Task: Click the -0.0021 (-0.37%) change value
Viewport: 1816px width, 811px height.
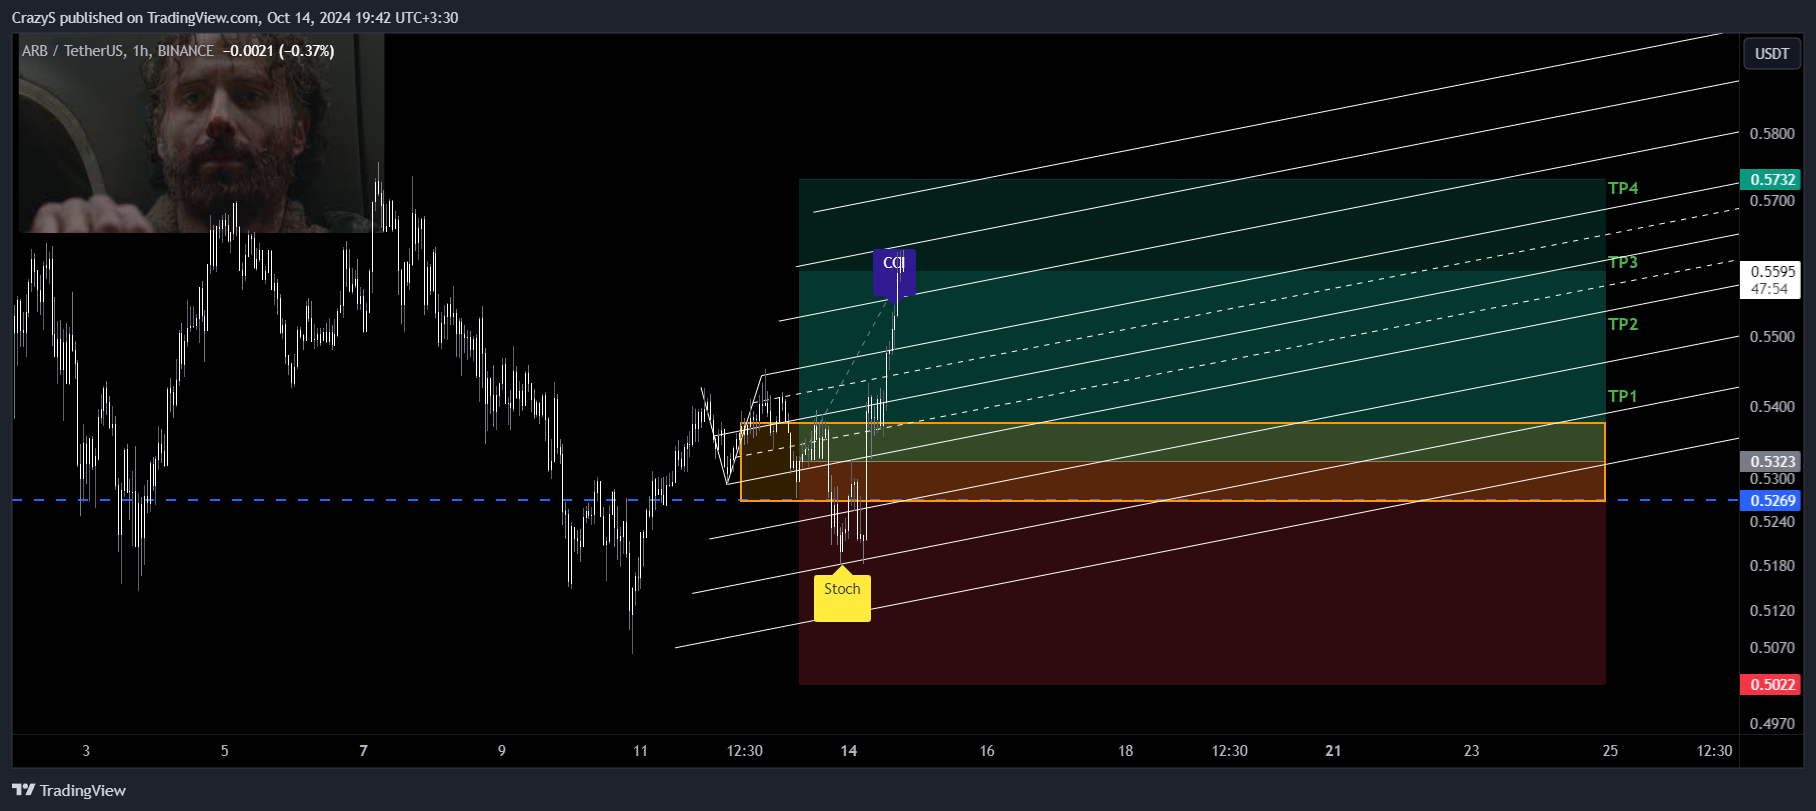Action: [278, 51]
